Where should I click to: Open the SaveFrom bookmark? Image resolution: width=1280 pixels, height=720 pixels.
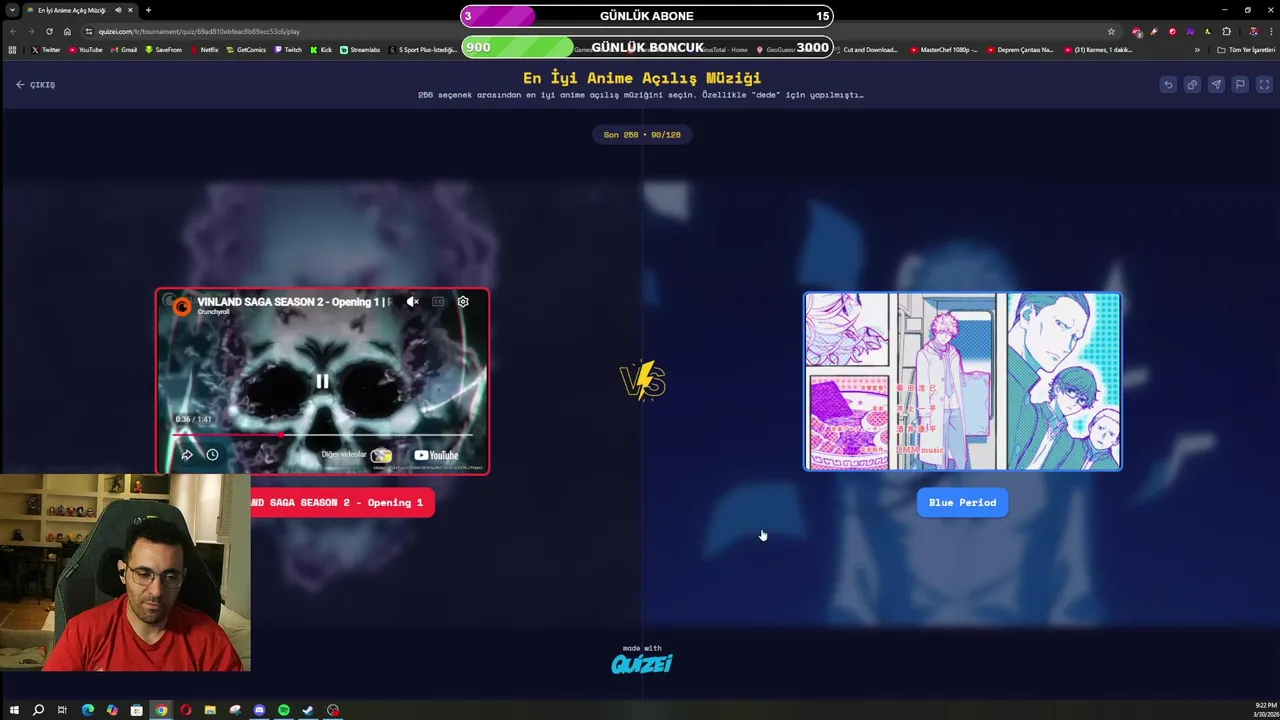click(x=163, y=50)
